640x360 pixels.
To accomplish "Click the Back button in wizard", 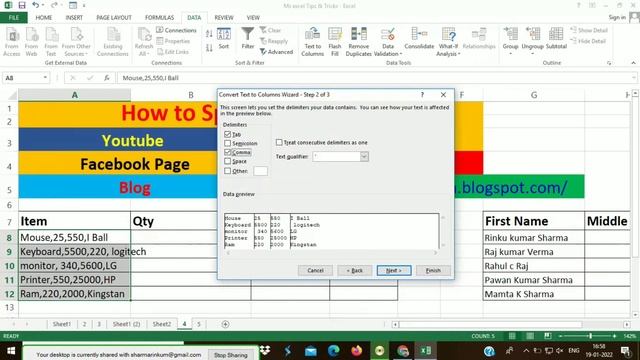I will click(355, 270).
